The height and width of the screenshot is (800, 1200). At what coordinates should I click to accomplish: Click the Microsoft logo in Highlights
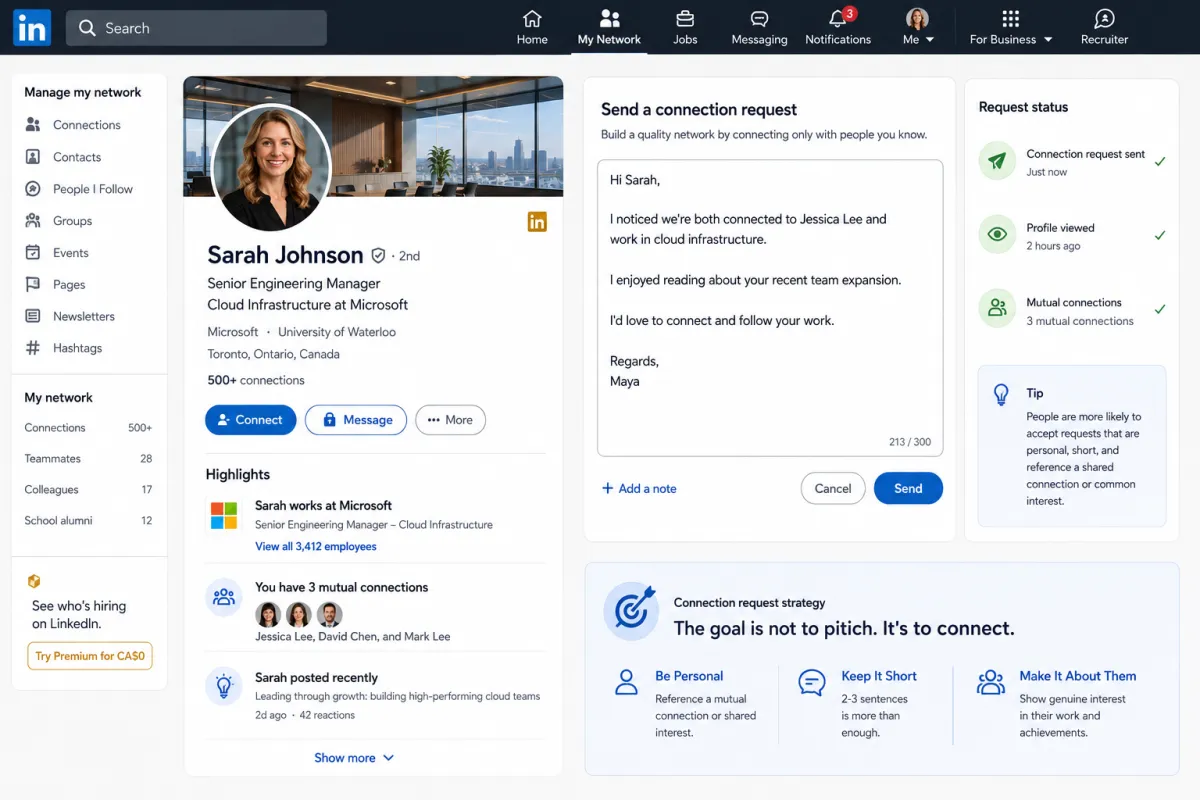point(224,516)
